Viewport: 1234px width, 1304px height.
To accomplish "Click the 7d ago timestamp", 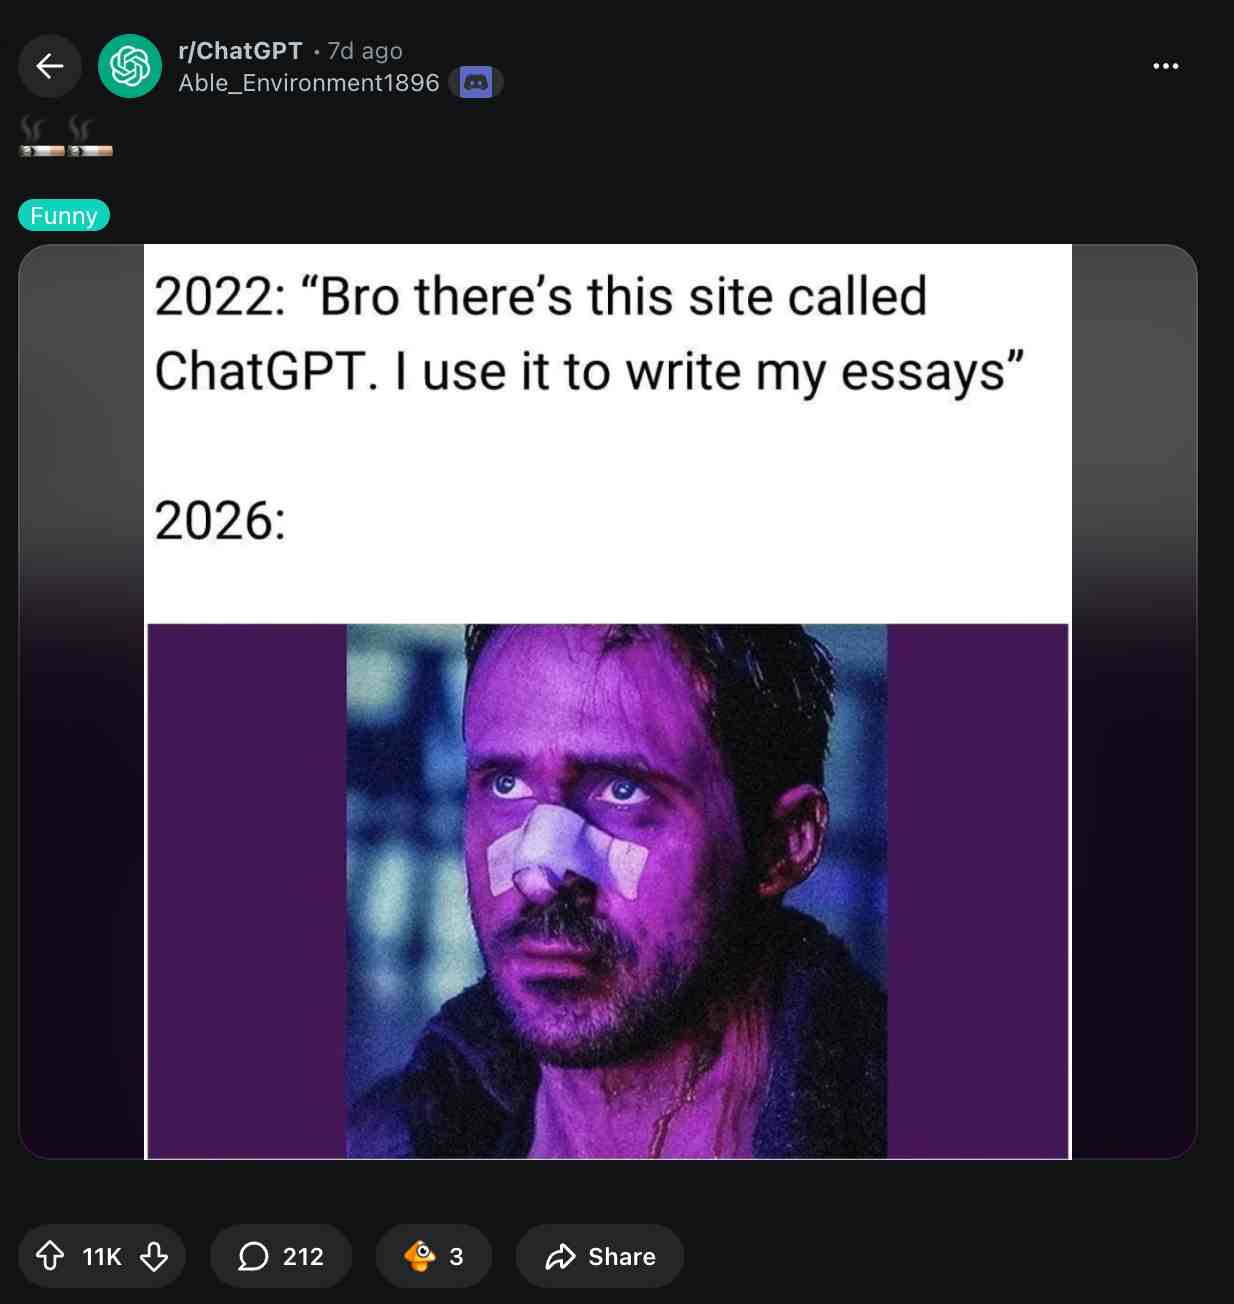I will pos(365,51).
